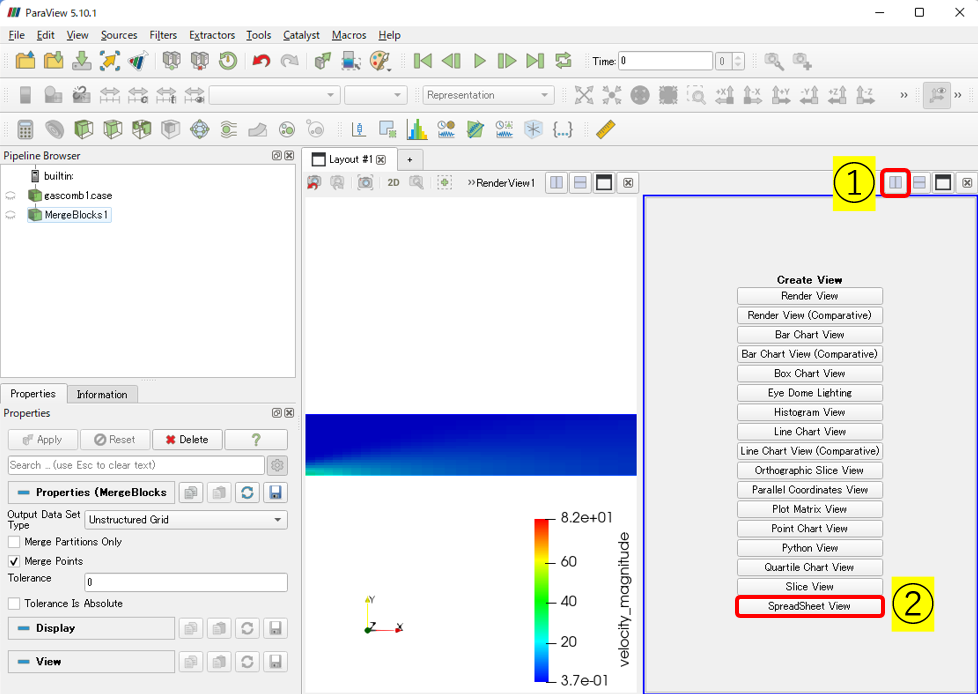Viewport: 978px width, 694px height.
Task: Uncheck the Merge Points checkbox
Action: click(x=14, y=561)
